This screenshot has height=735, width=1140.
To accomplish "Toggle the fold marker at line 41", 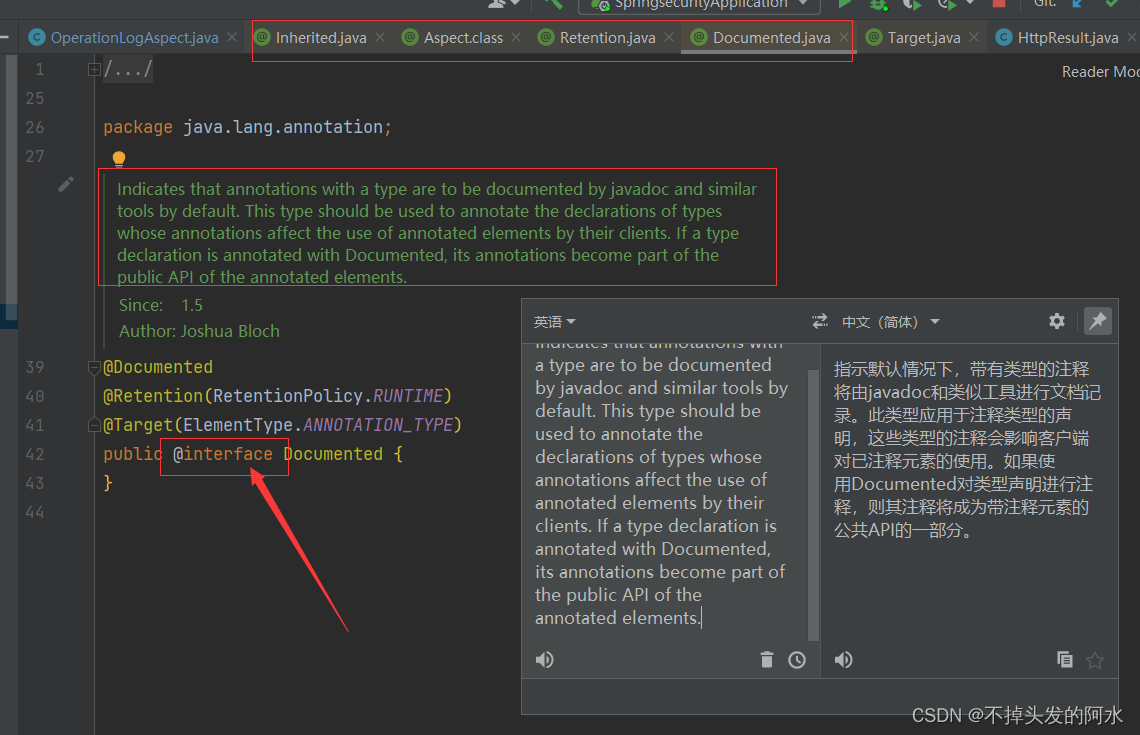I will pyautogui.click(x=94, y=425).
